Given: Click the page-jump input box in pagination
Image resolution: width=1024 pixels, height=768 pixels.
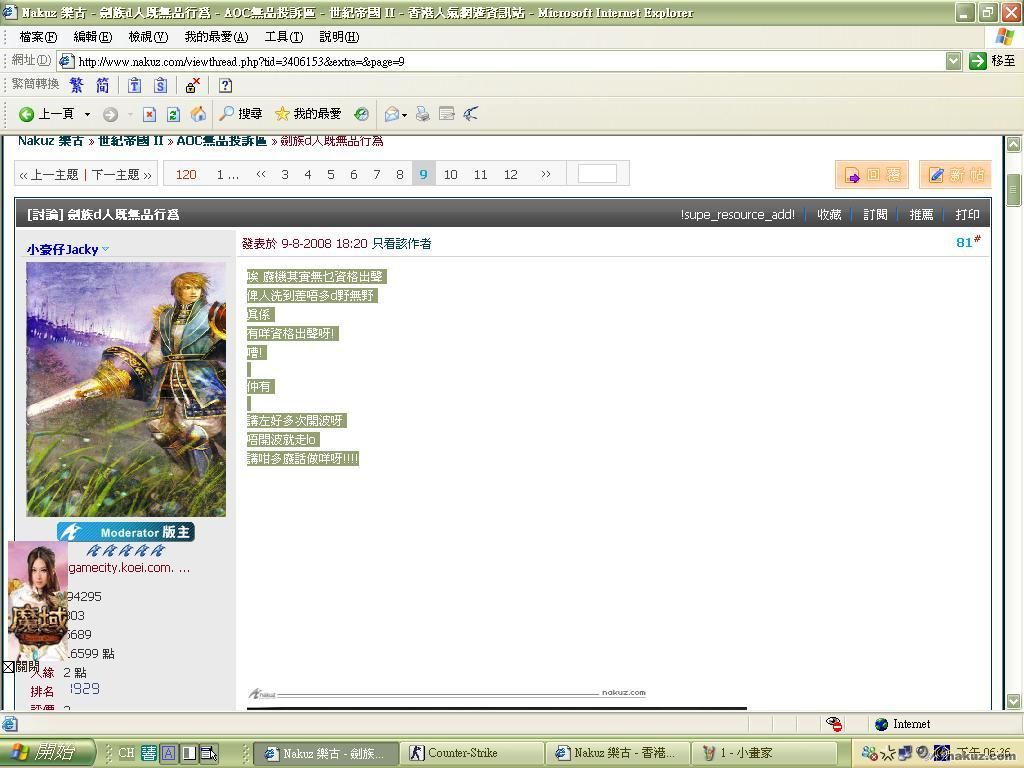Looking at the screenshot, I should click(x=597, y=174).
